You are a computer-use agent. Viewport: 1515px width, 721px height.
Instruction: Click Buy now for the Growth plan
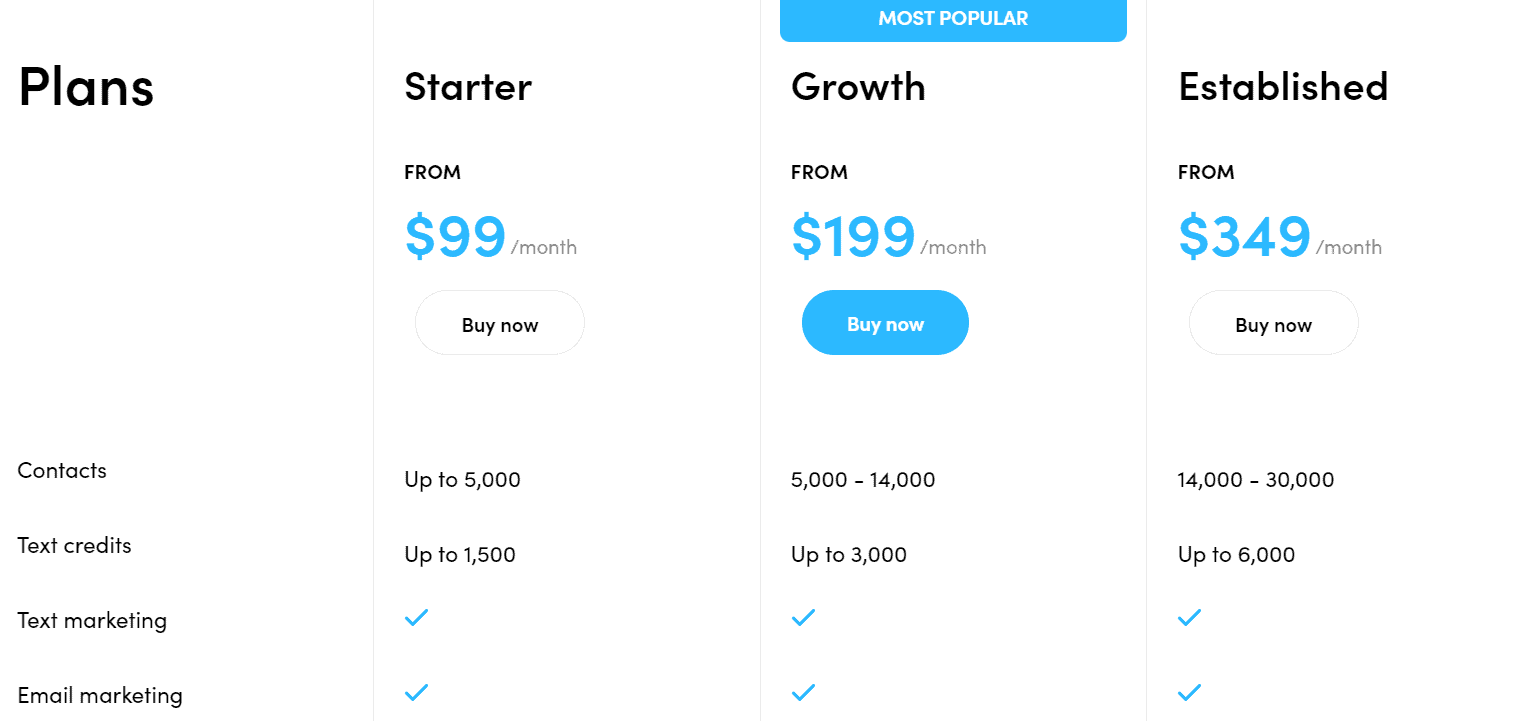pyautogui.click(x=885, y=322)
